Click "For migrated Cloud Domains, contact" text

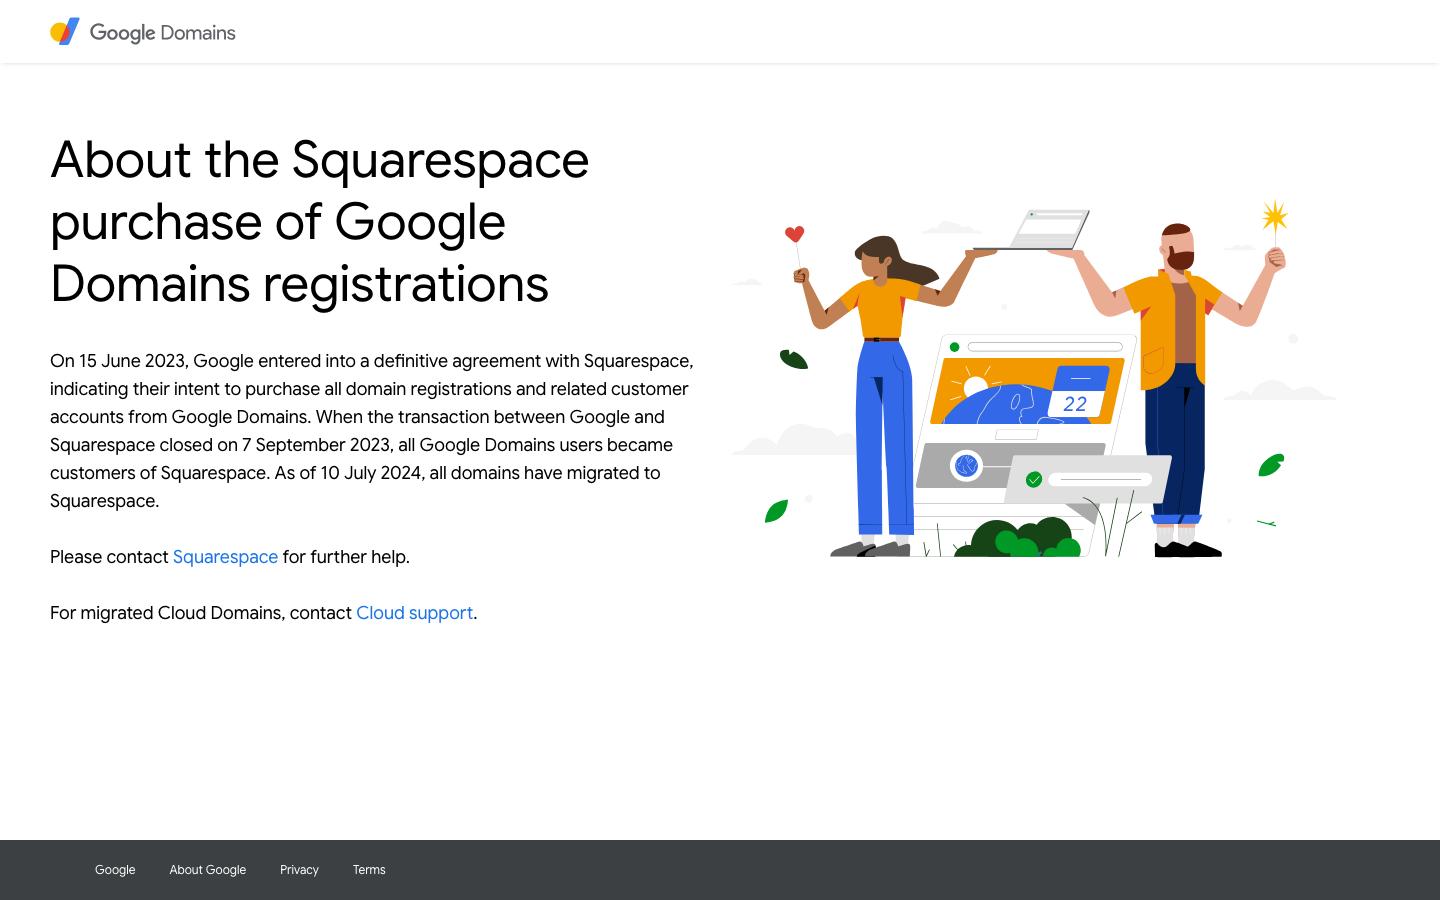pyautogui.click(x=201, y=613)
